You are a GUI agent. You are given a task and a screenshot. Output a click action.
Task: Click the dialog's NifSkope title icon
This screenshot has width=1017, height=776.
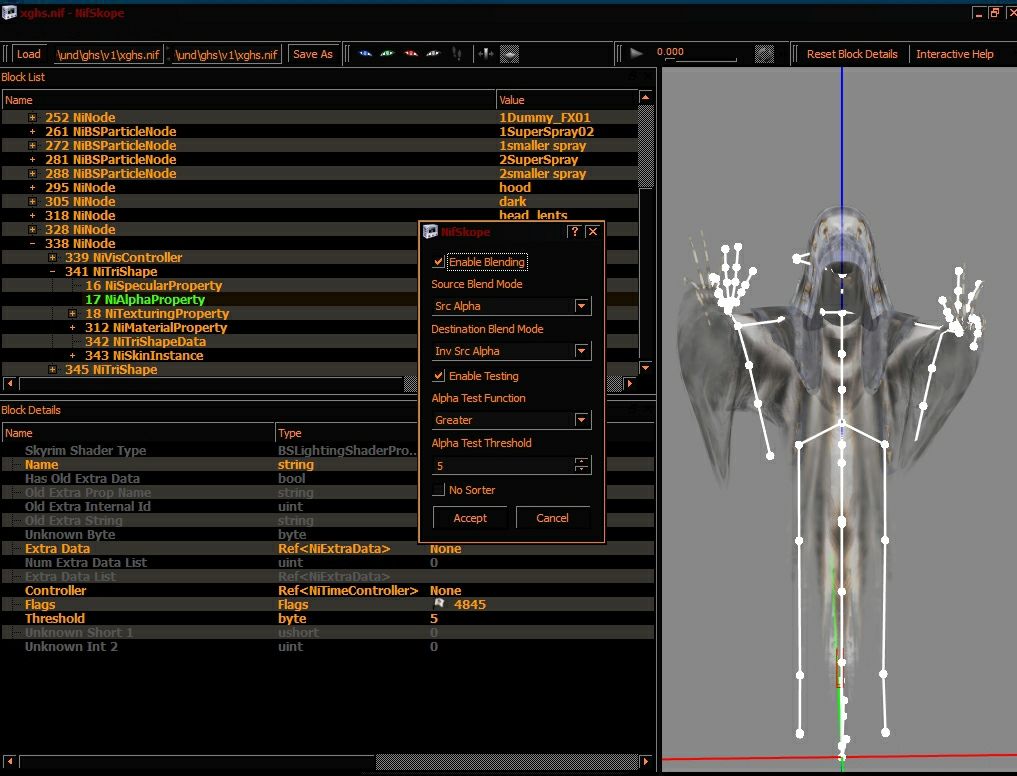click(x=430, y=232)
